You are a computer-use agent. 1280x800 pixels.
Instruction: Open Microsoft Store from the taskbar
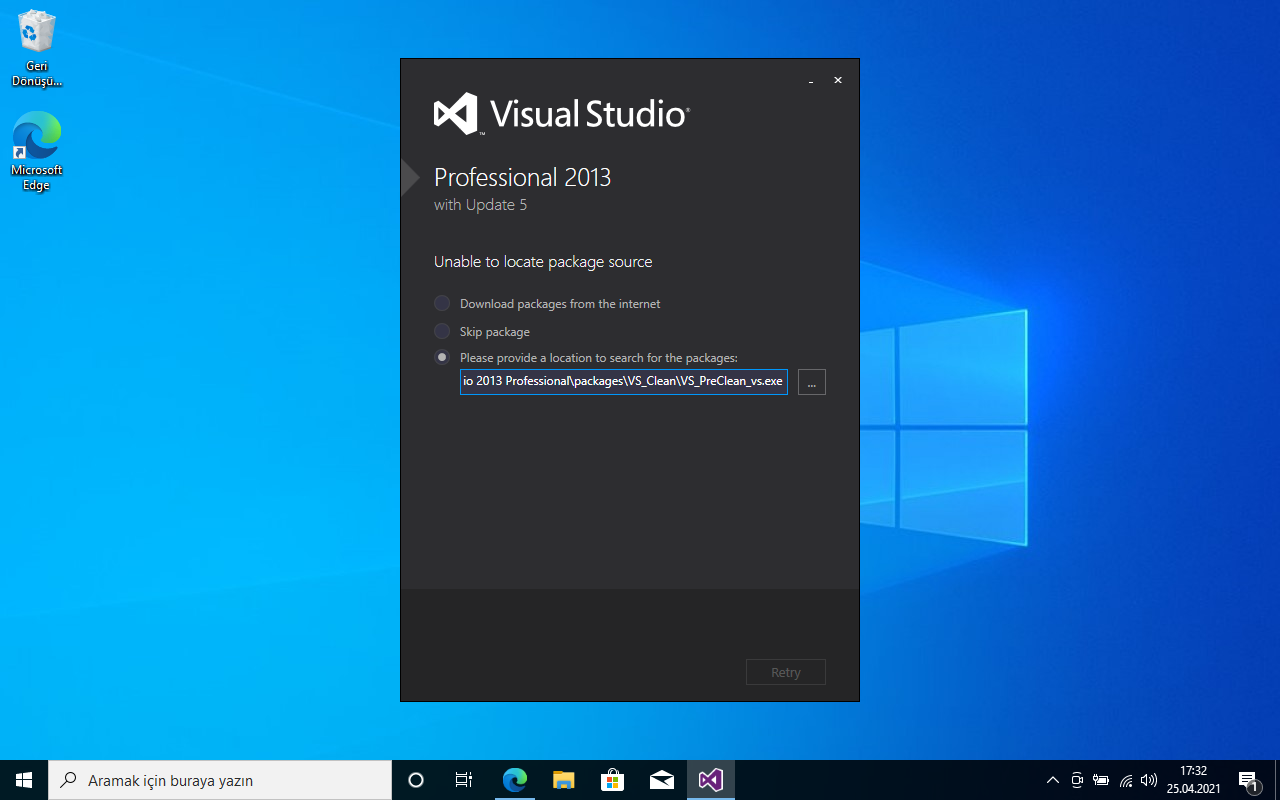point(613,780)
